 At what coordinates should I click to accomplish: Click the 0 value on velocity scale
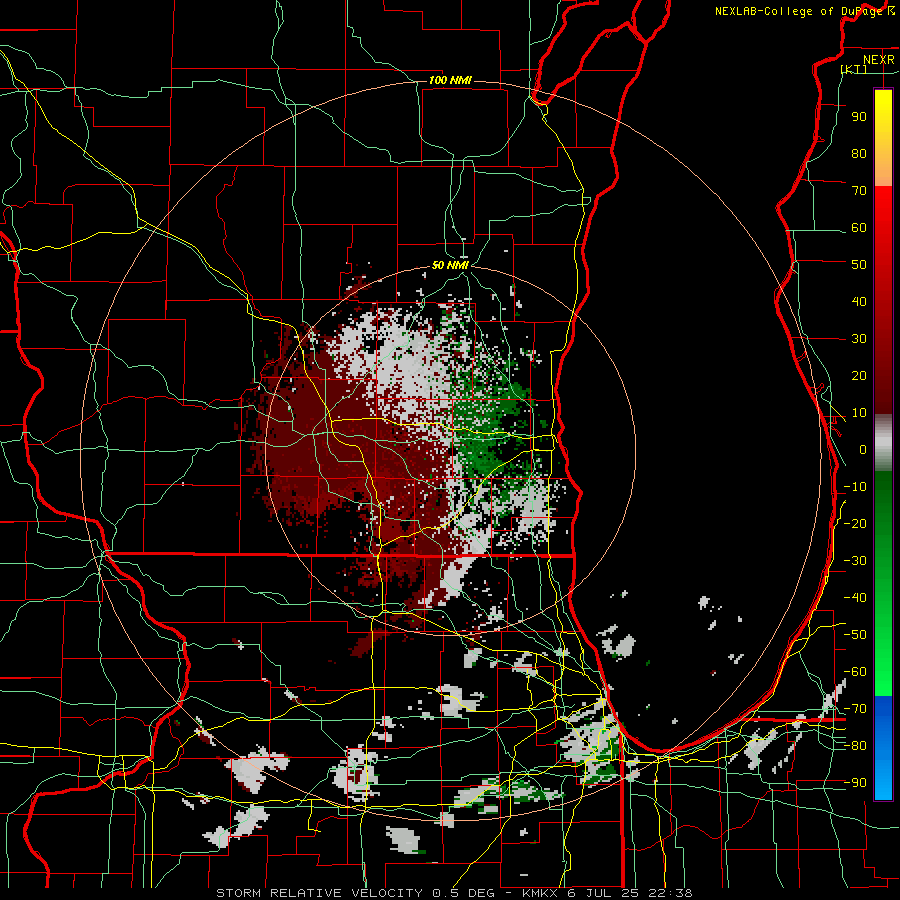tap(863, 449)
